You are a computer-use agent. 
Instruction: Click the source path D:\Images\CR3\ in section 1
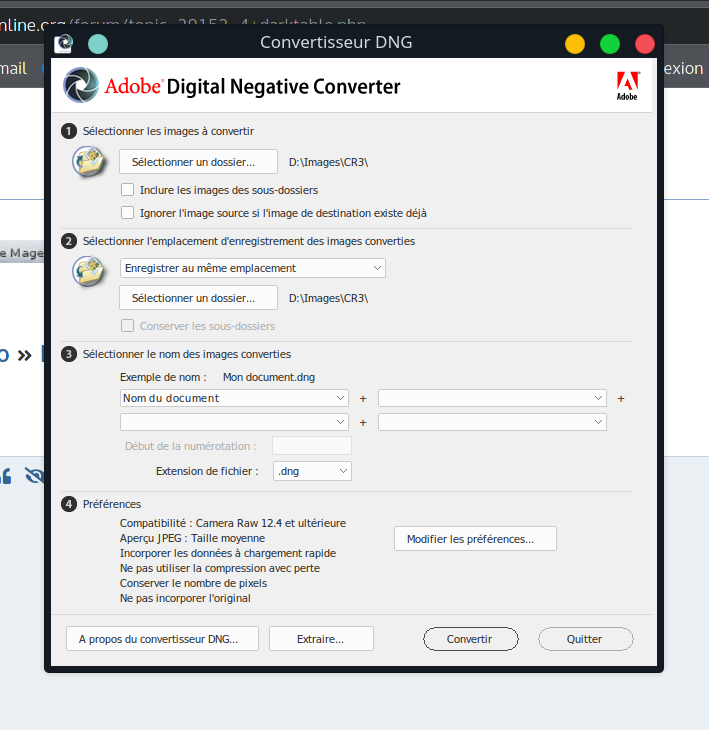coord(329,162)
